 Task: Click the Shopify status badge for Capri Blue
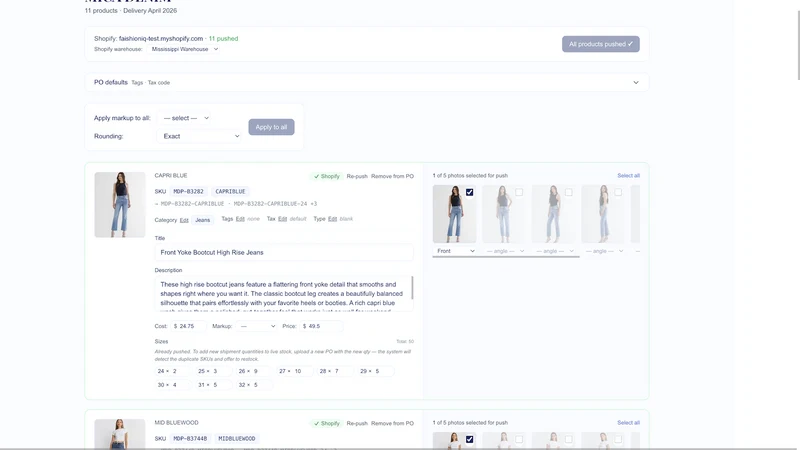(327, 176)
